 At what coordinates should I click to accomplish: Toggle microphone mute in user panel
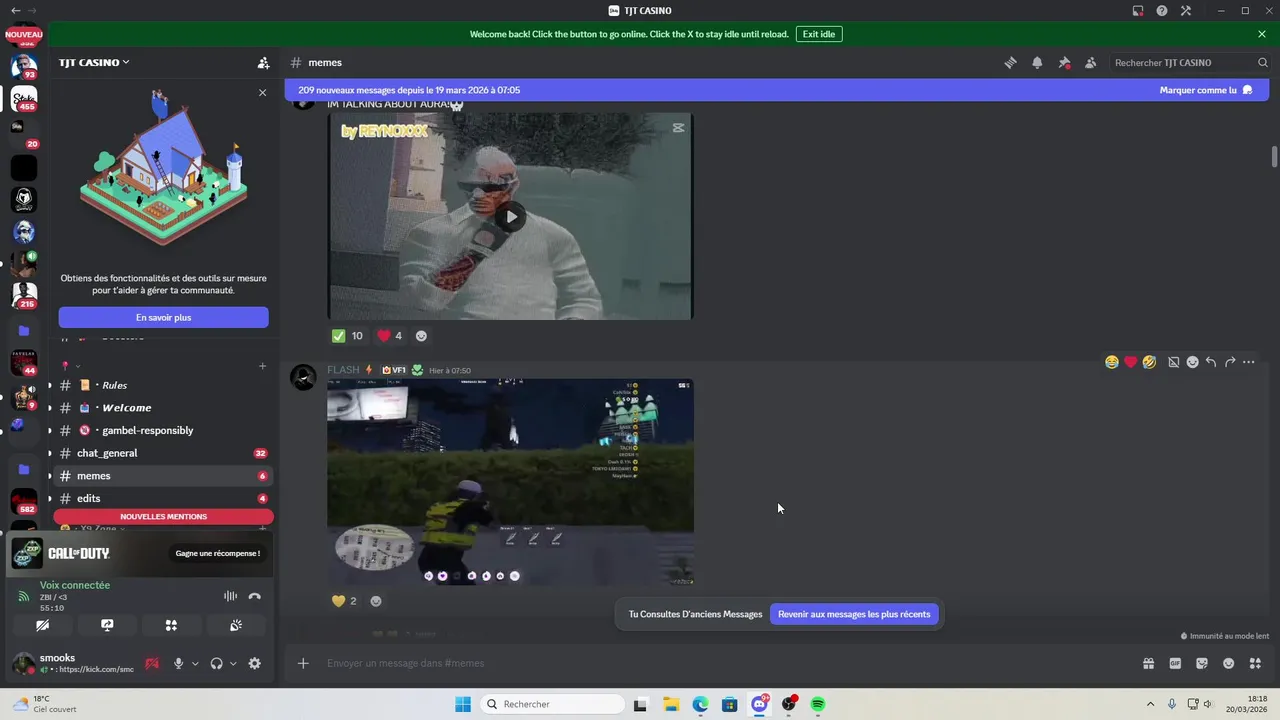coord(178,663)
